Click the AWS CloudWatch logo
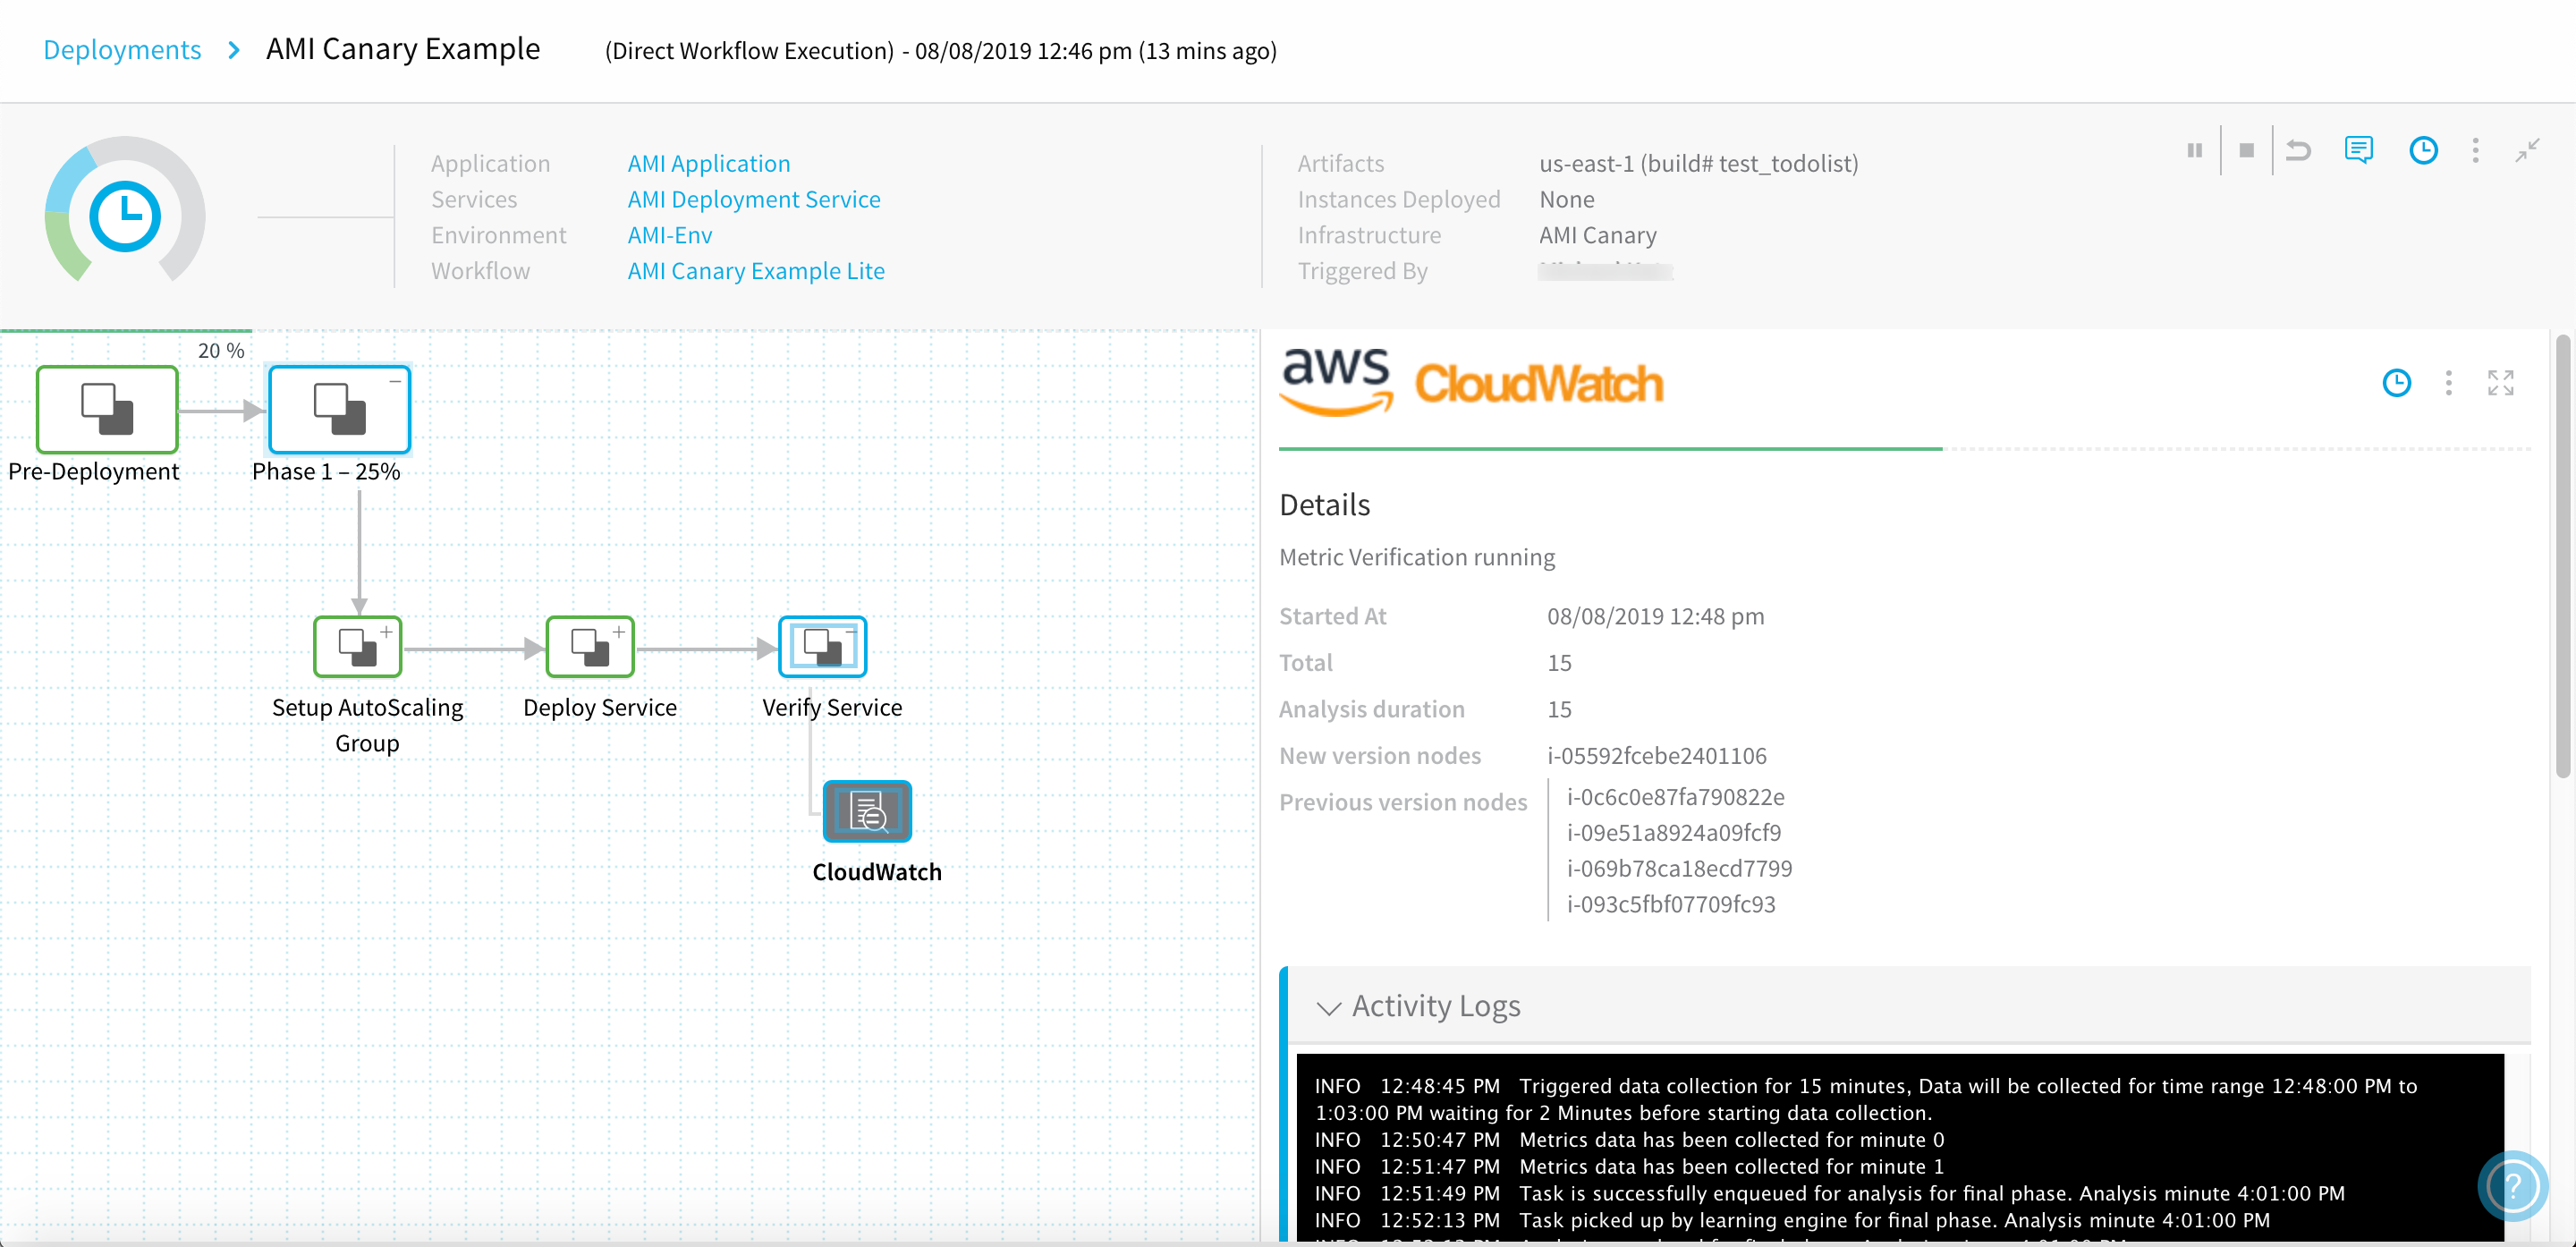The image size is (2576, 1247). (x=1472, y=382)
